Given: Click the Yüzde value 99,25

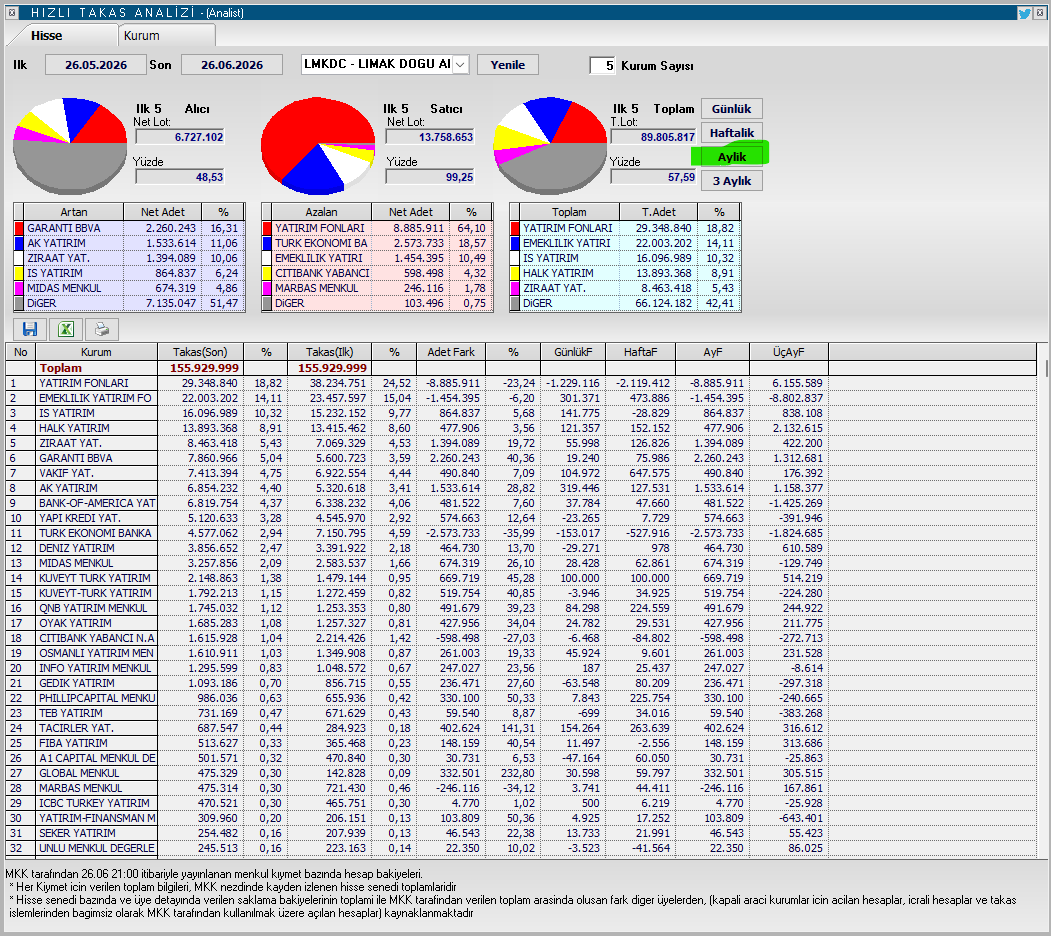Looking at the screenshot, I should tap(430, 177).
